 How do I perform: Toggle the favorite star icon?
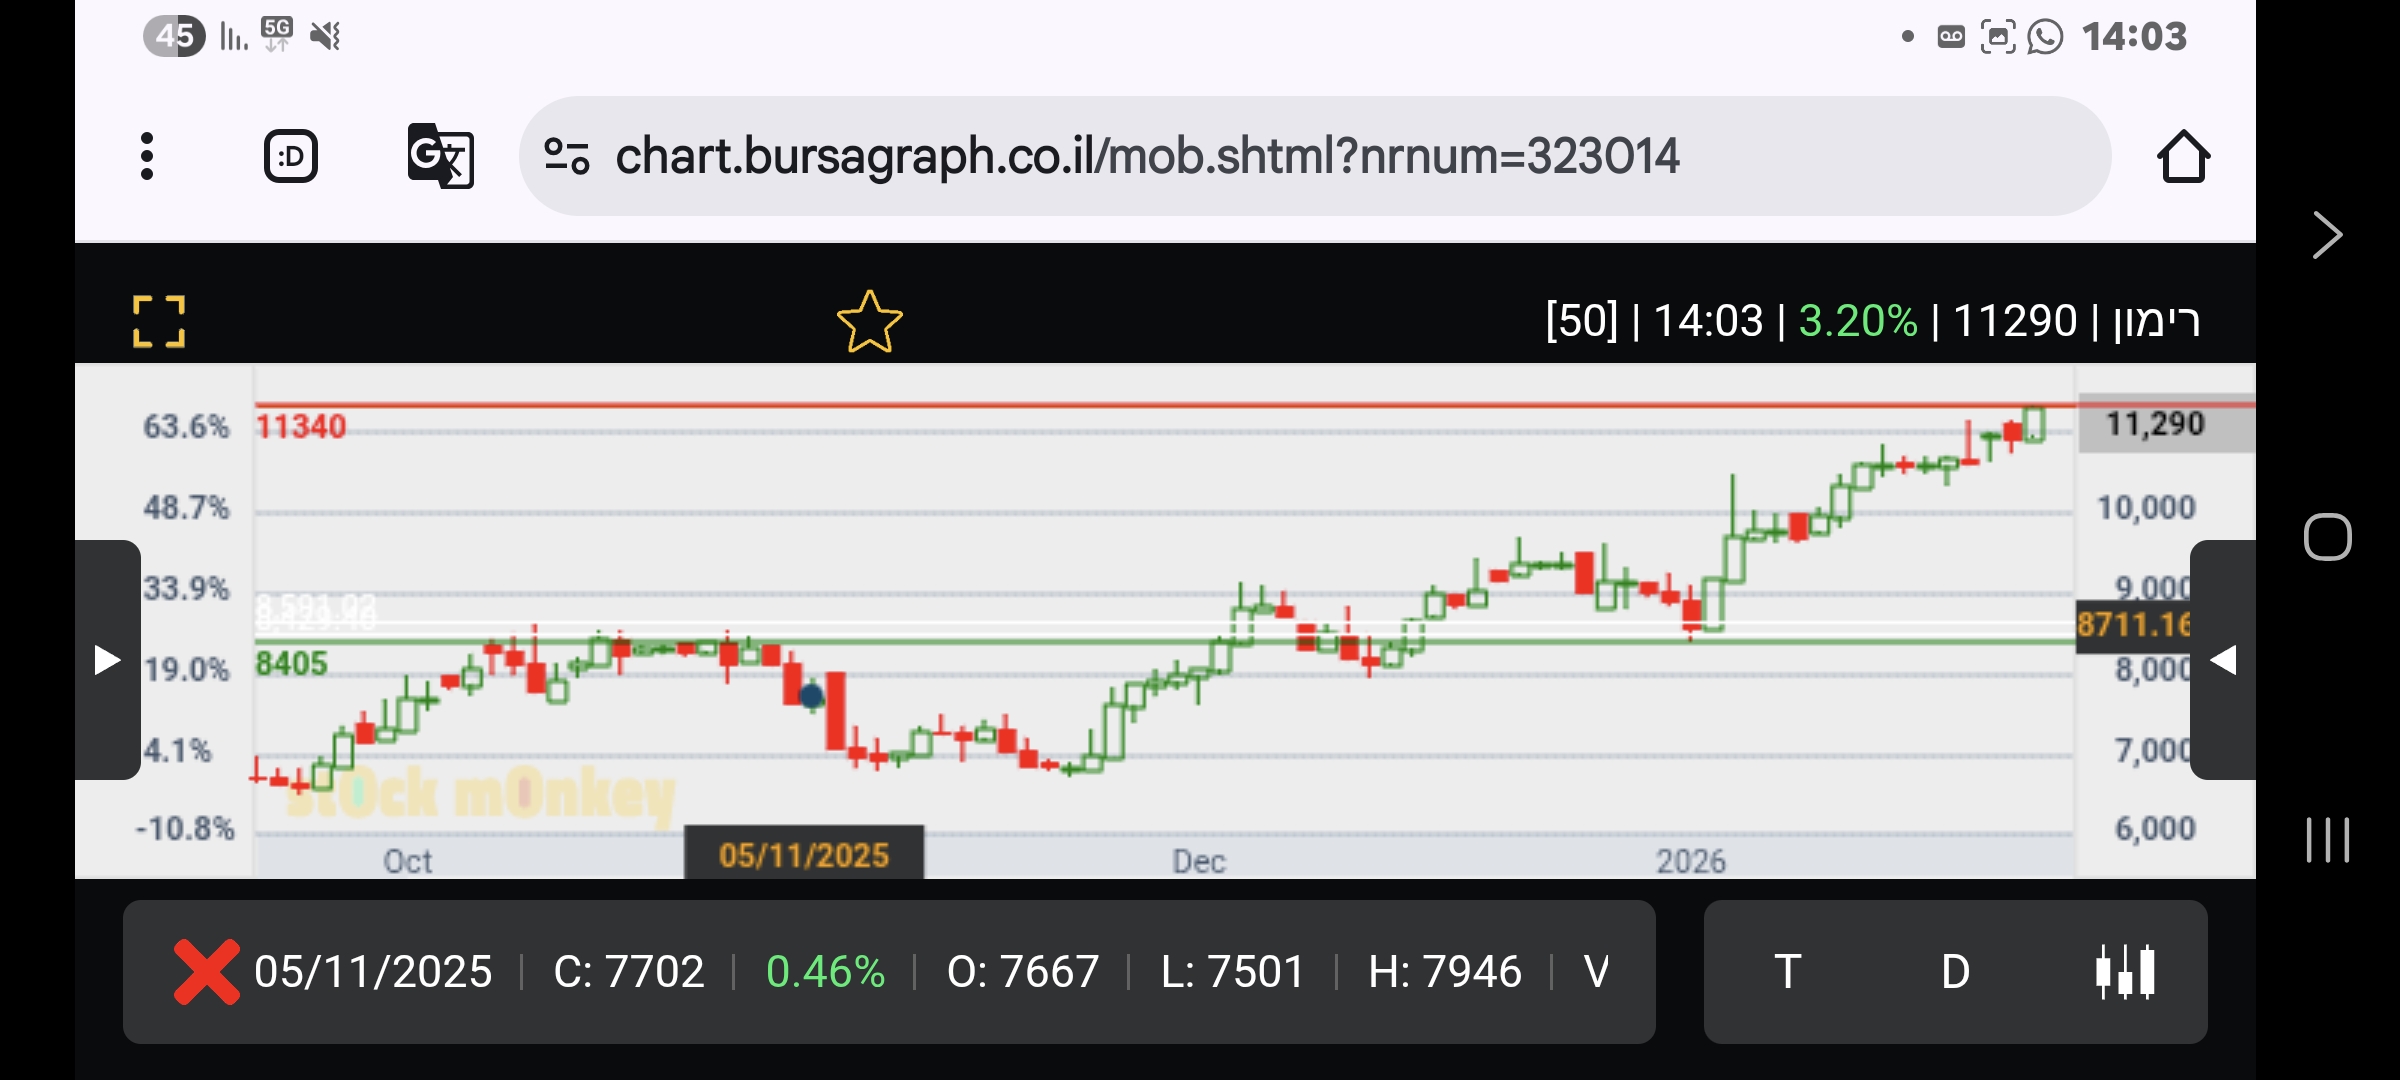(x=869, y=322)
